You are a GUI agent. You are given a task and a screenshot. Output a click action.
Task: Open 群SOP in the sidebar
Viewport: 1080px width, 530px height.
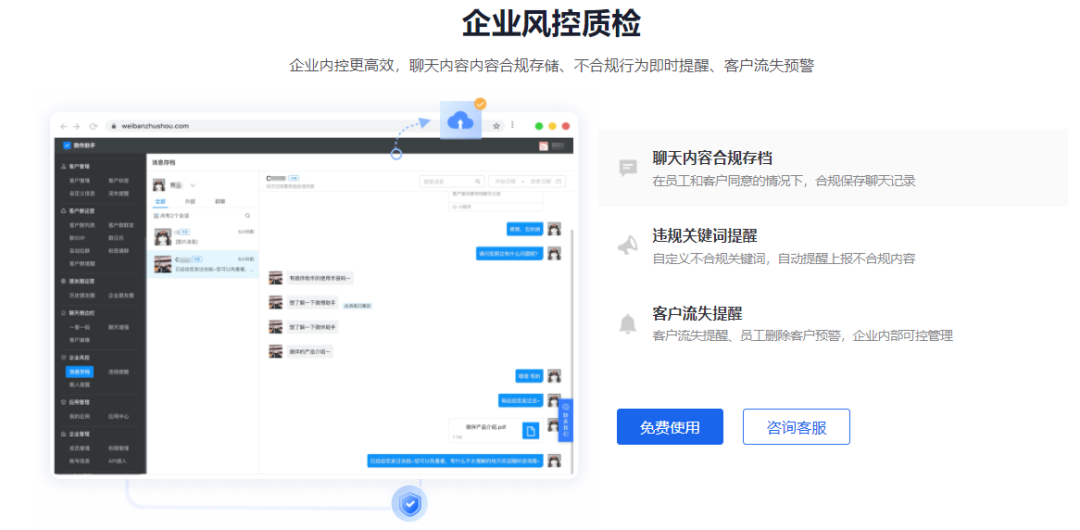[76, 238]
